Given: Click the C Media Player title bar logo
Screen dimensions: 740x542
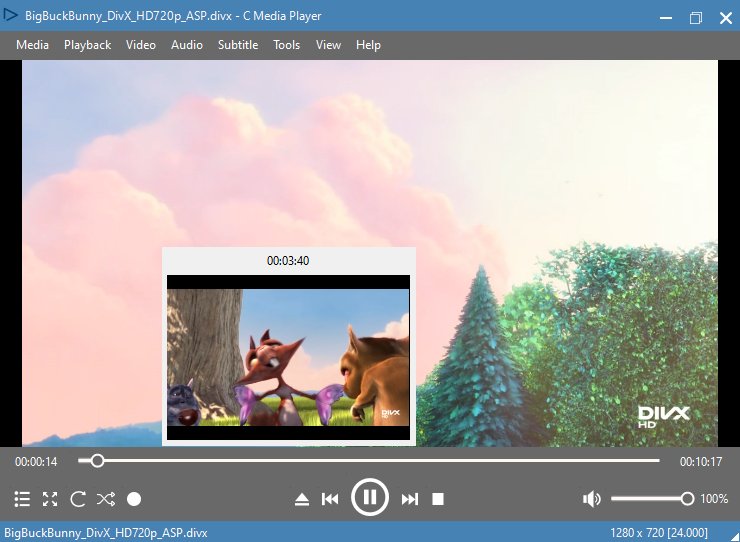Looking at the screenshot, I should point(11,16).
